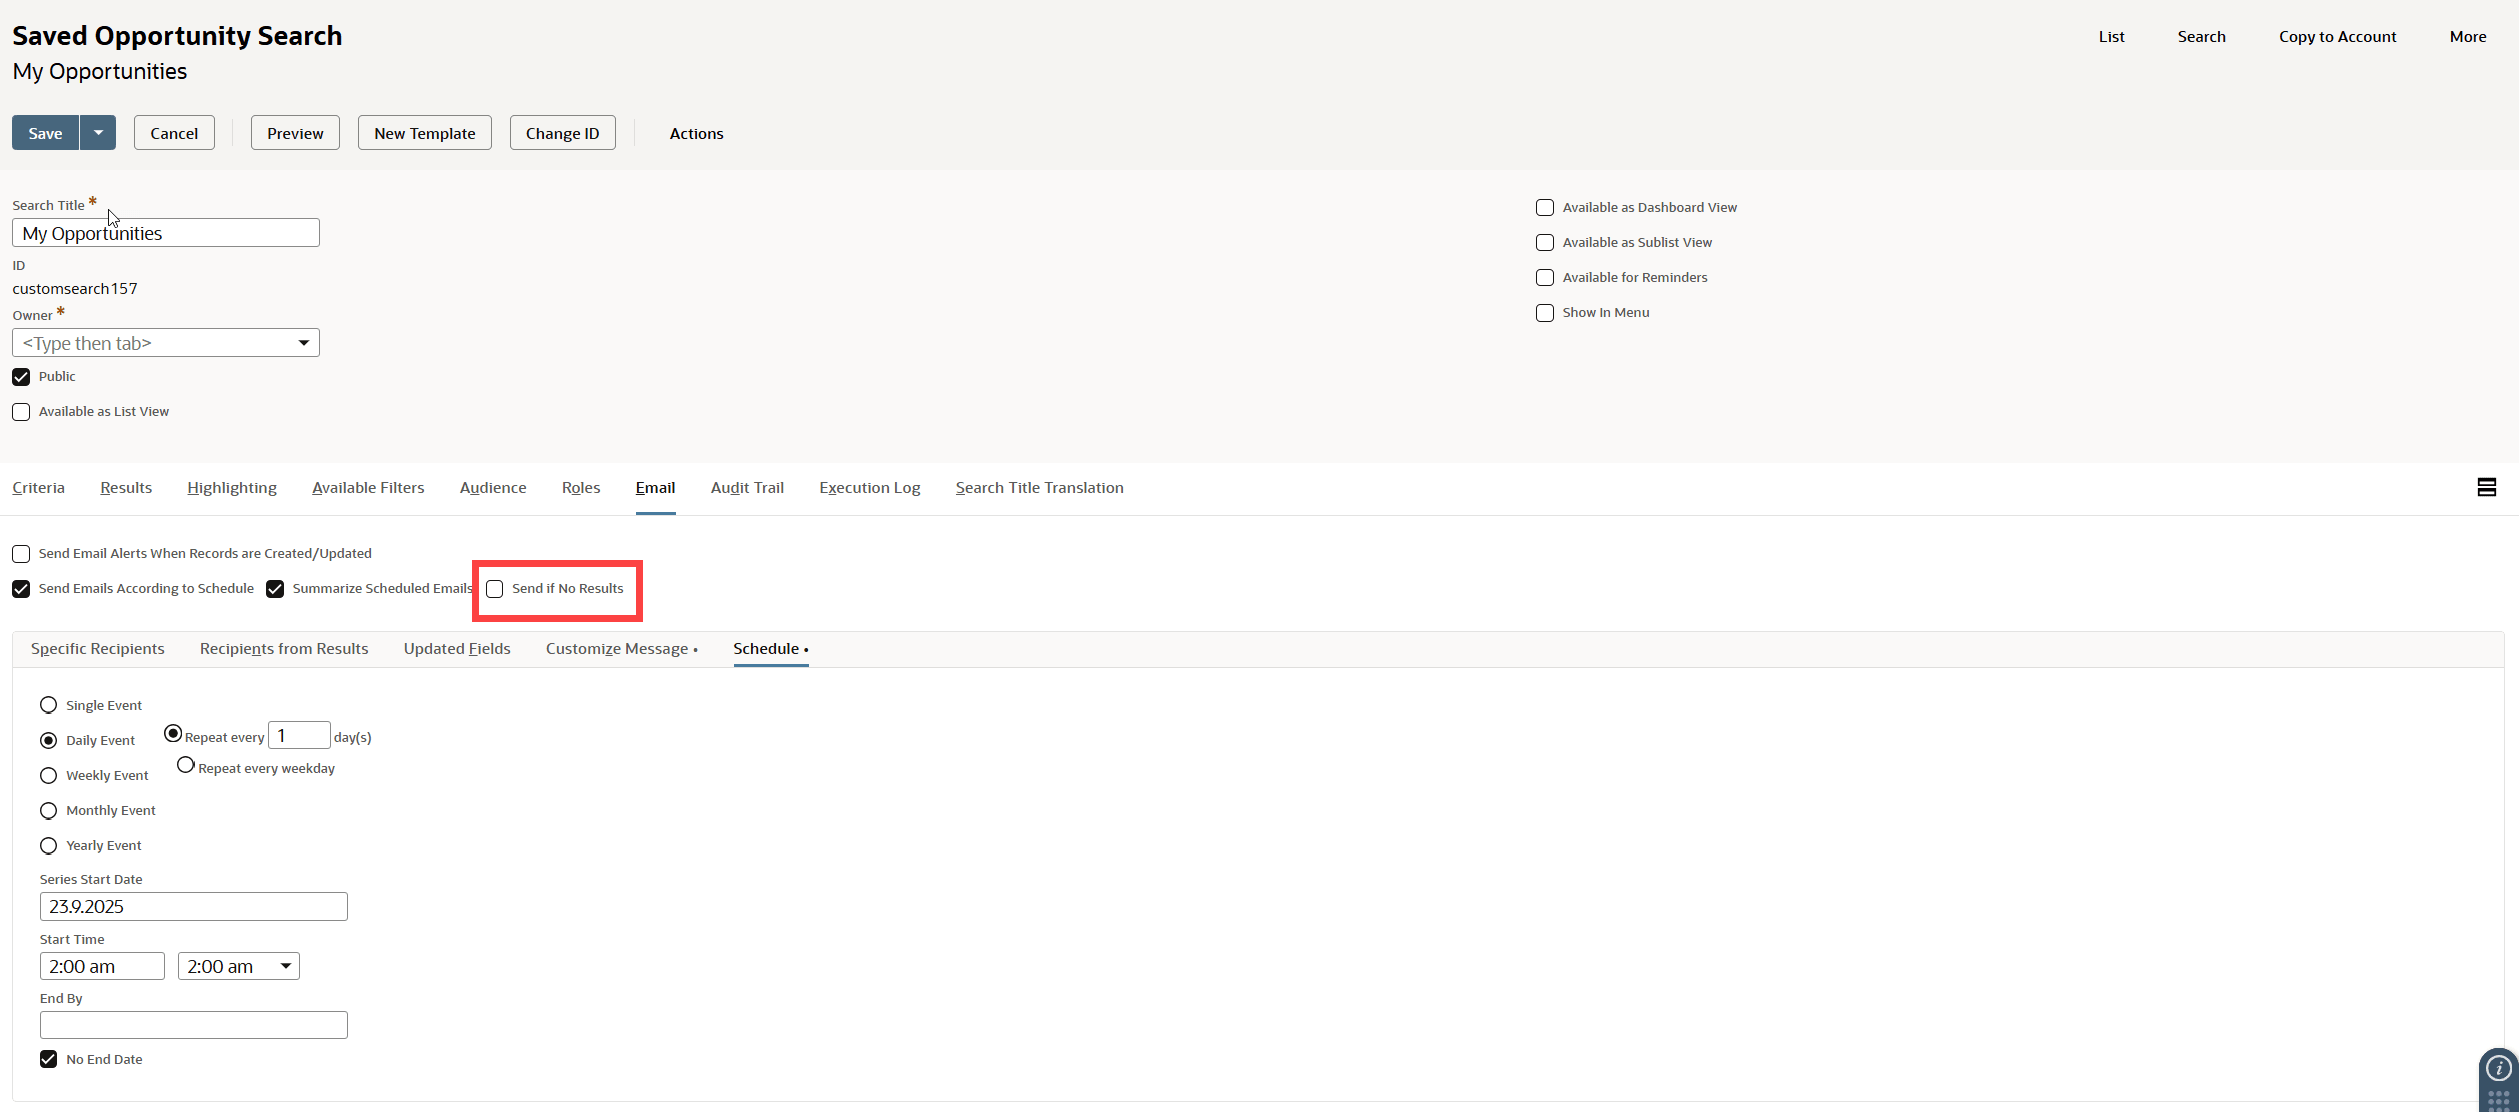This screenshot has height=1112, width=2519.
Task: Expand the Save button dropdown arrow
Action: pyautogui.click(x=98, y=133)
